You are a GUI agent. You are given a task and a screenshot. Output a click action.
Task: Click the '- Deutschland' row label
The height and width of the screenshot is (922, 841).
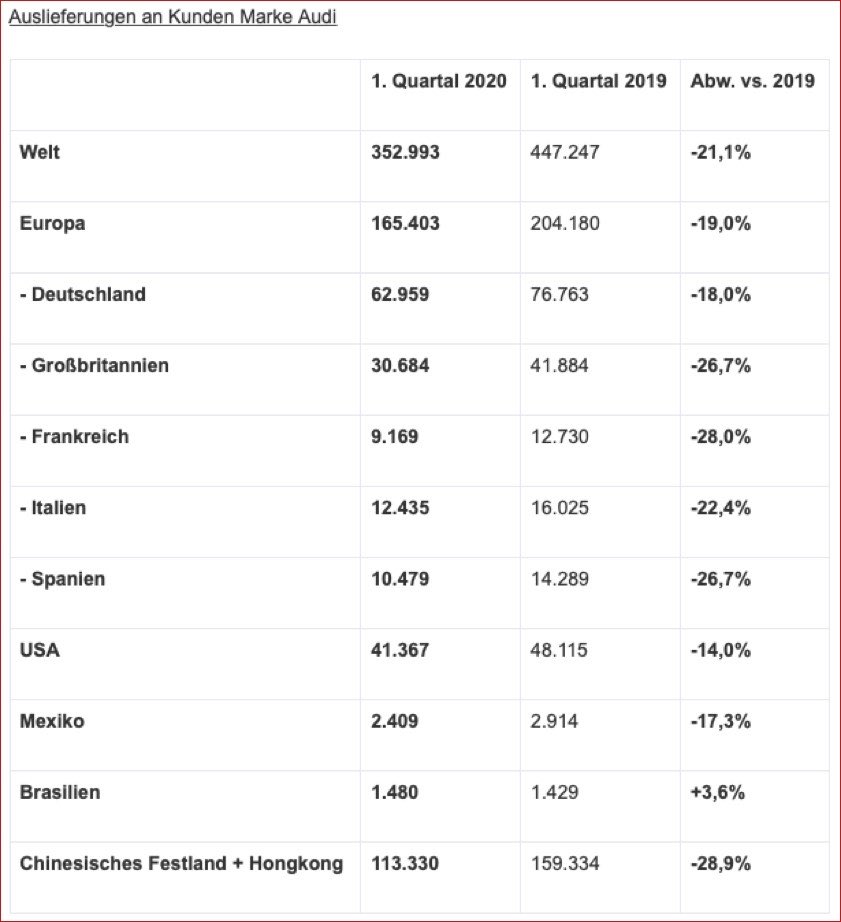click(x=83, y=294)
